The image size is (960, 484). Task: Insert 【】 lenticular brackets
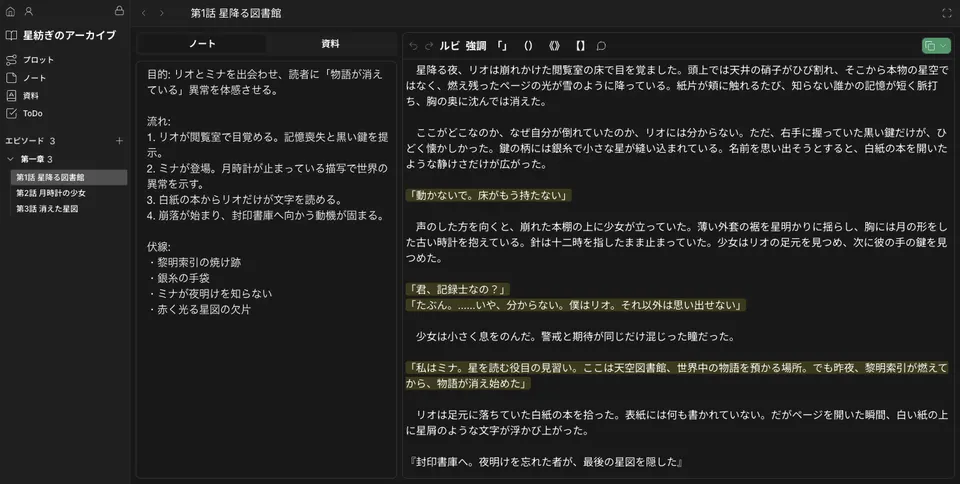click(x=580, y=46)
